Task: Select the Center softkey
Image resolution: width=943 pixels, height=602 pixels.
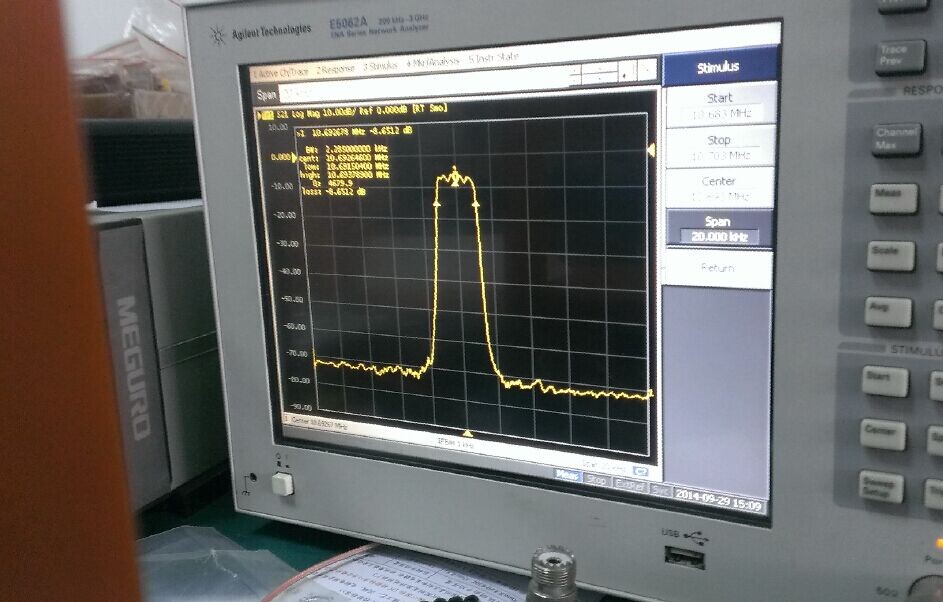Action: click(719, 188)
